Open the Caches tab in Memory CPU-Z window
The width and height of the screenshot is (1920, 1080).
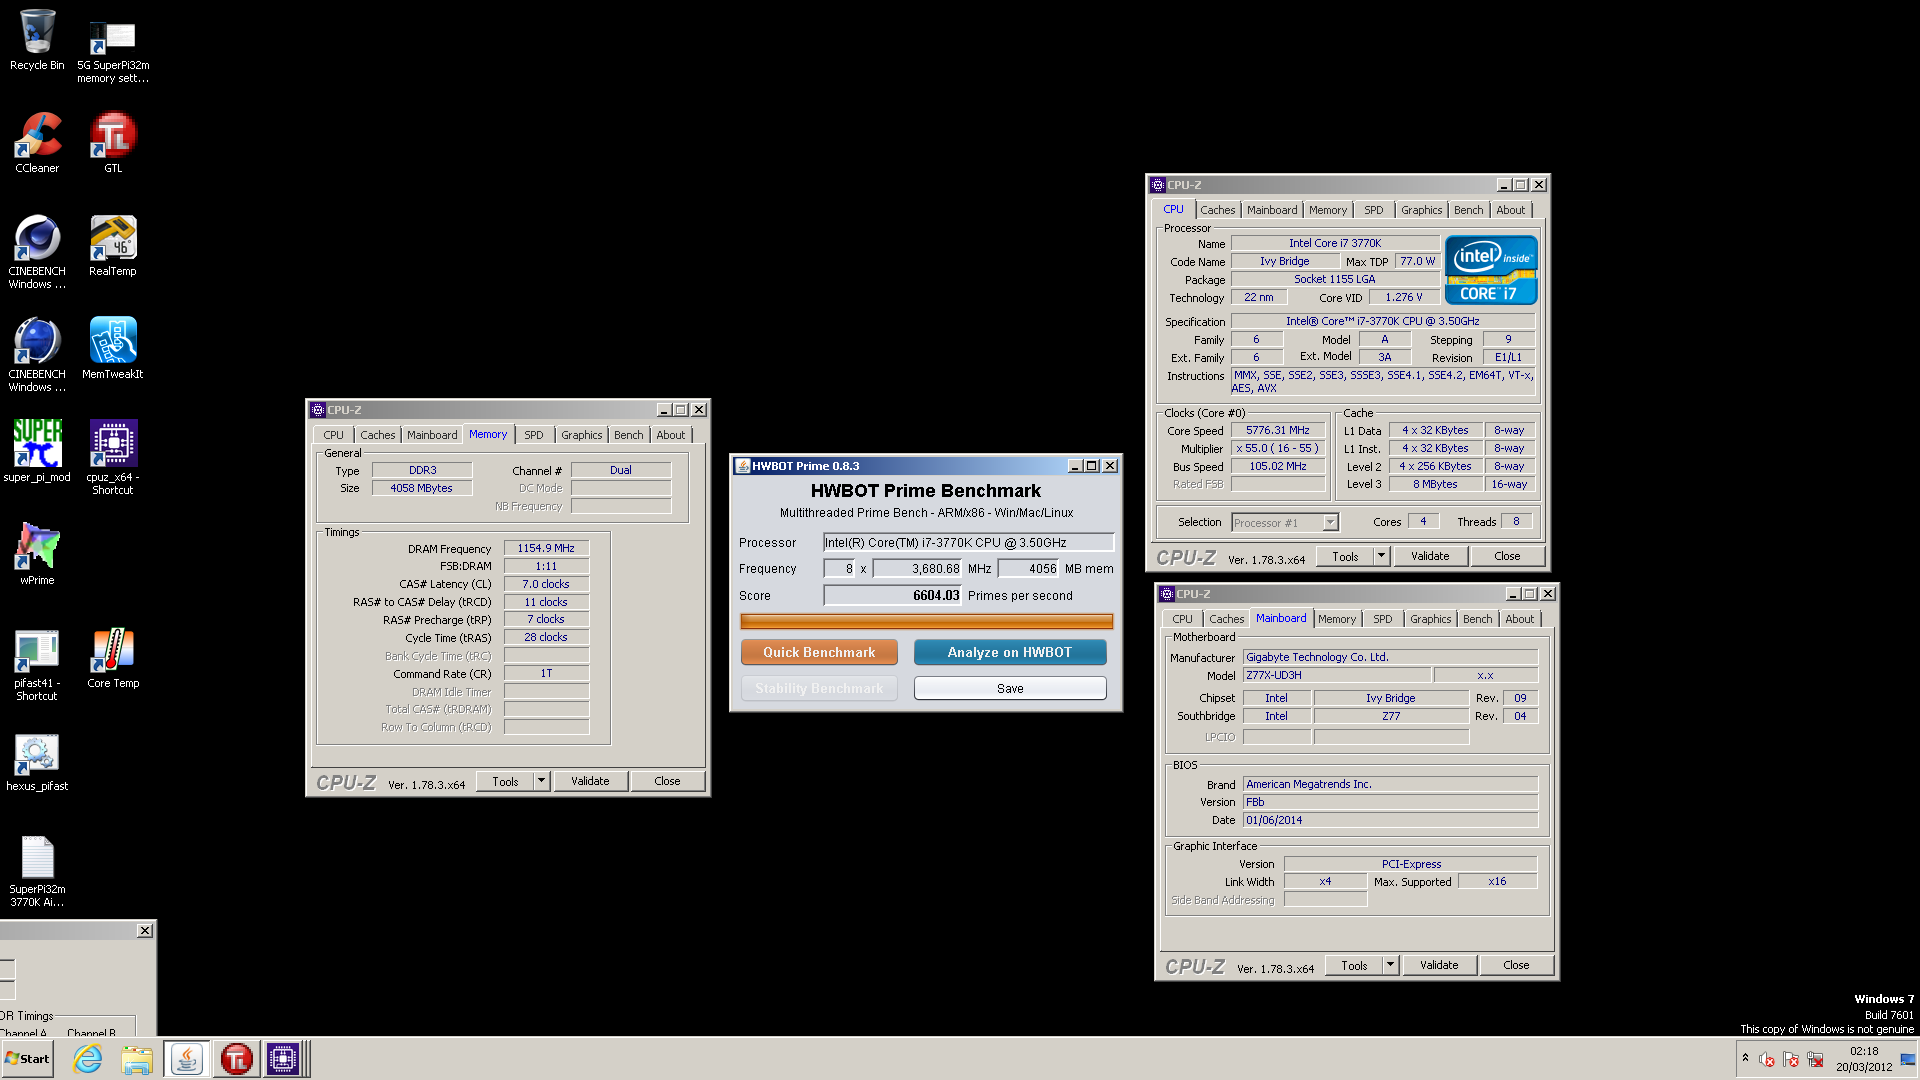coord(377,435)
